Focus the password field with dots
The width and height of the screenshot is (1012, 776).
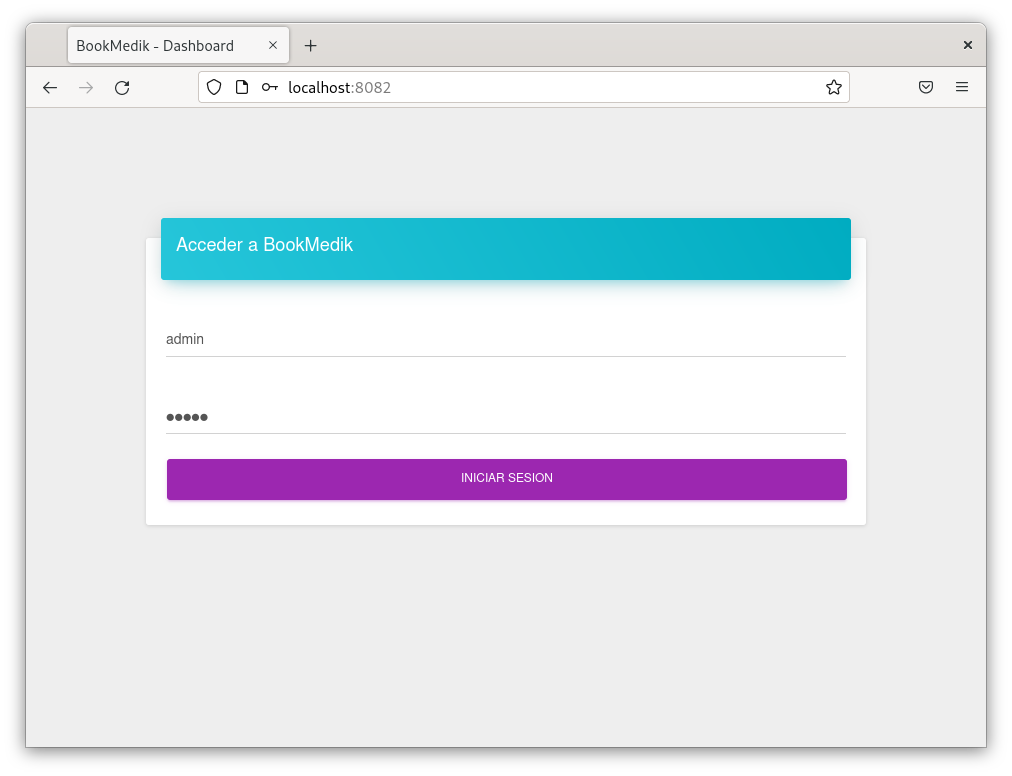coord(505,417)
